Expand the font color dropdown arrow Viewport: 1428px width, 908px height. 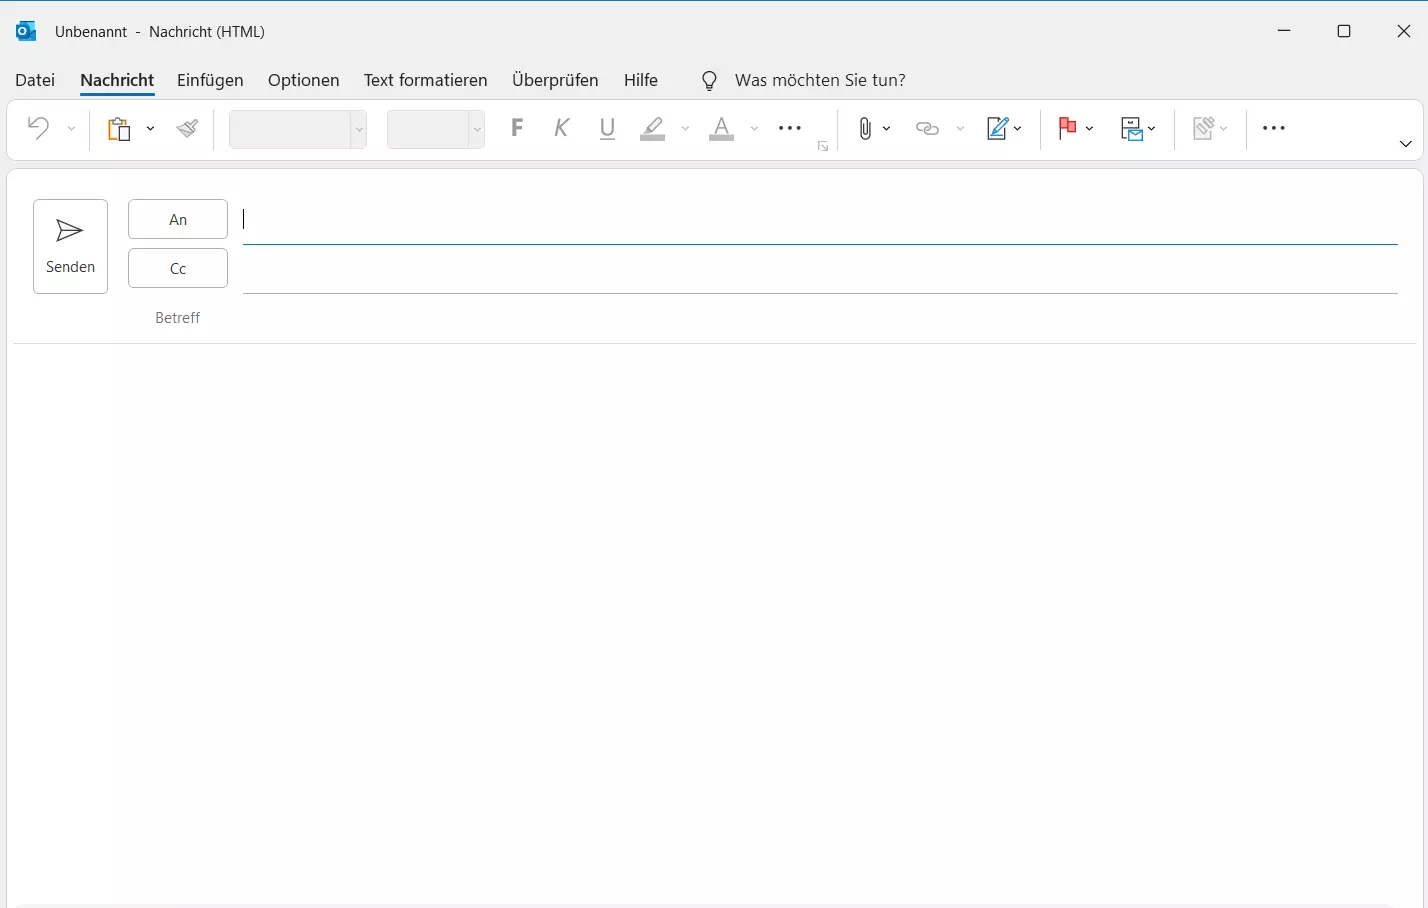click(754, 129)
